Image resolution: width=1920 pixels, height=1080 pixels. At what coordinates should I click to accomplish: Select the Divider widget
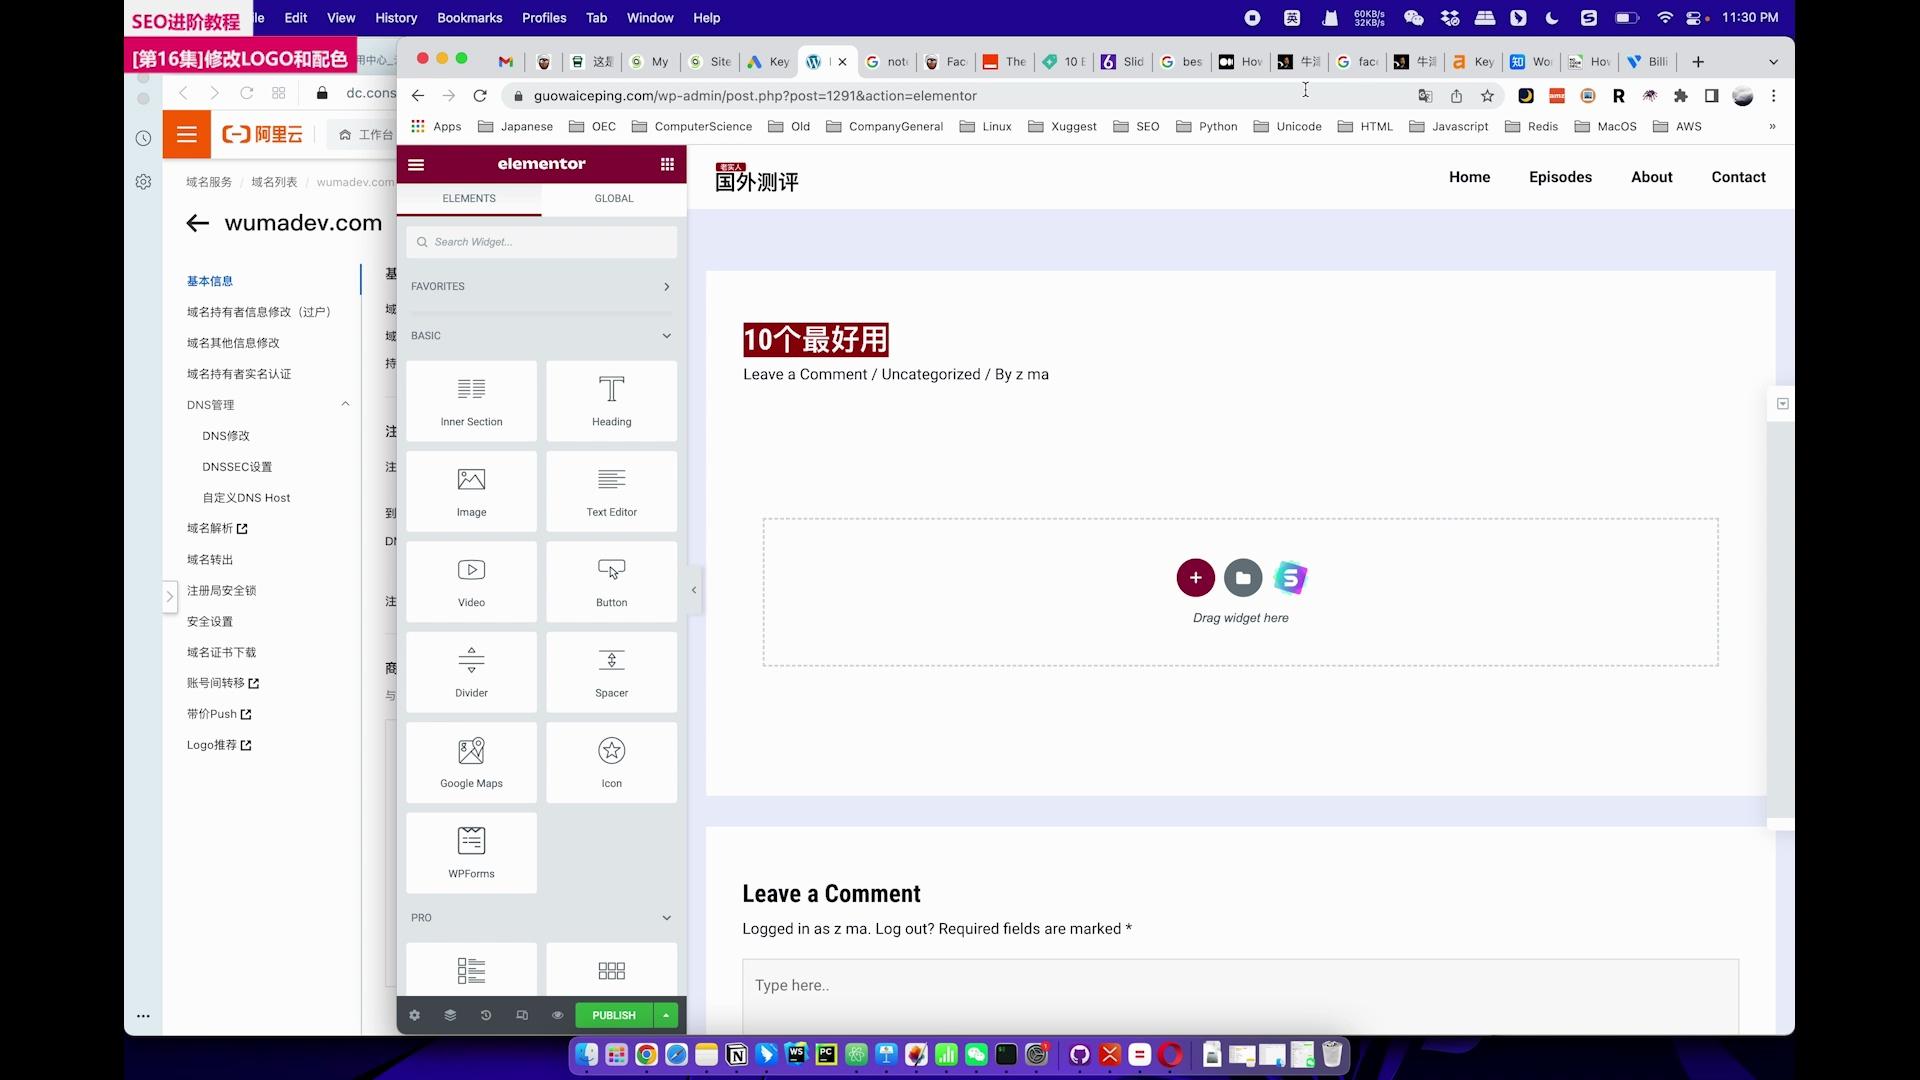471,672
